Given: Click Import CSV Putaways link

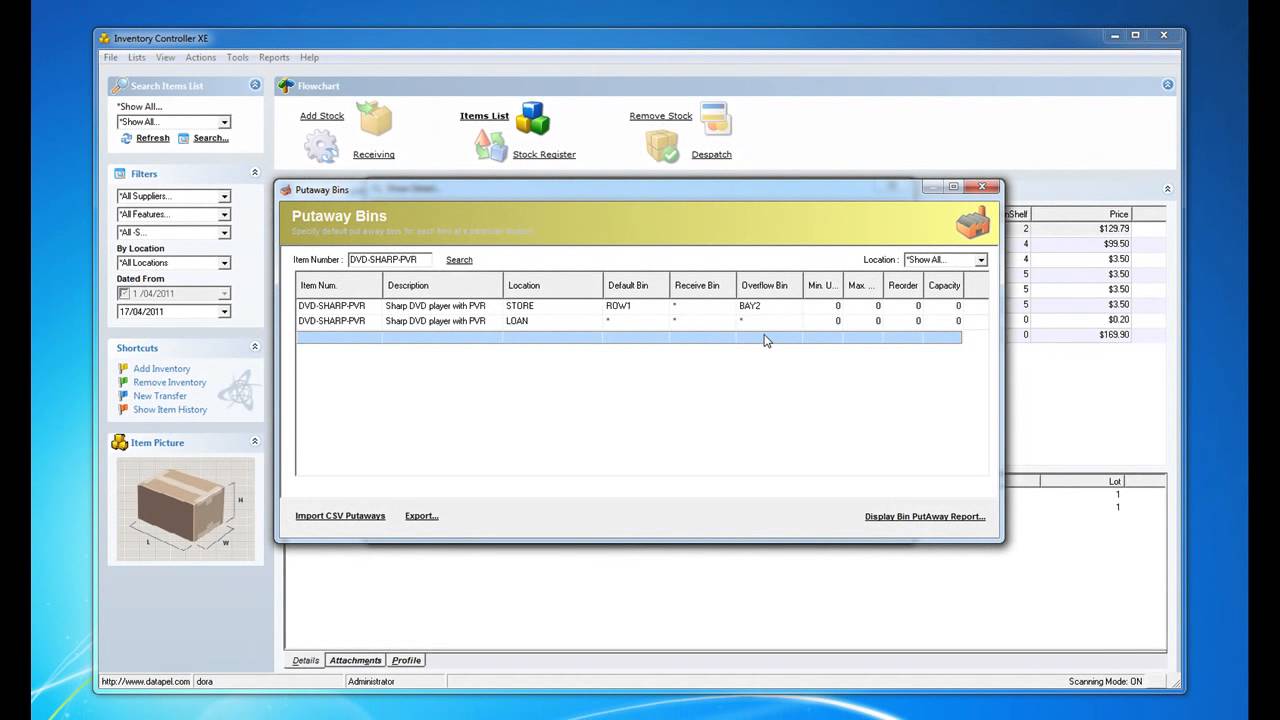Looking at the screenshot, I should pyautogui.click(x=340, y=516).
